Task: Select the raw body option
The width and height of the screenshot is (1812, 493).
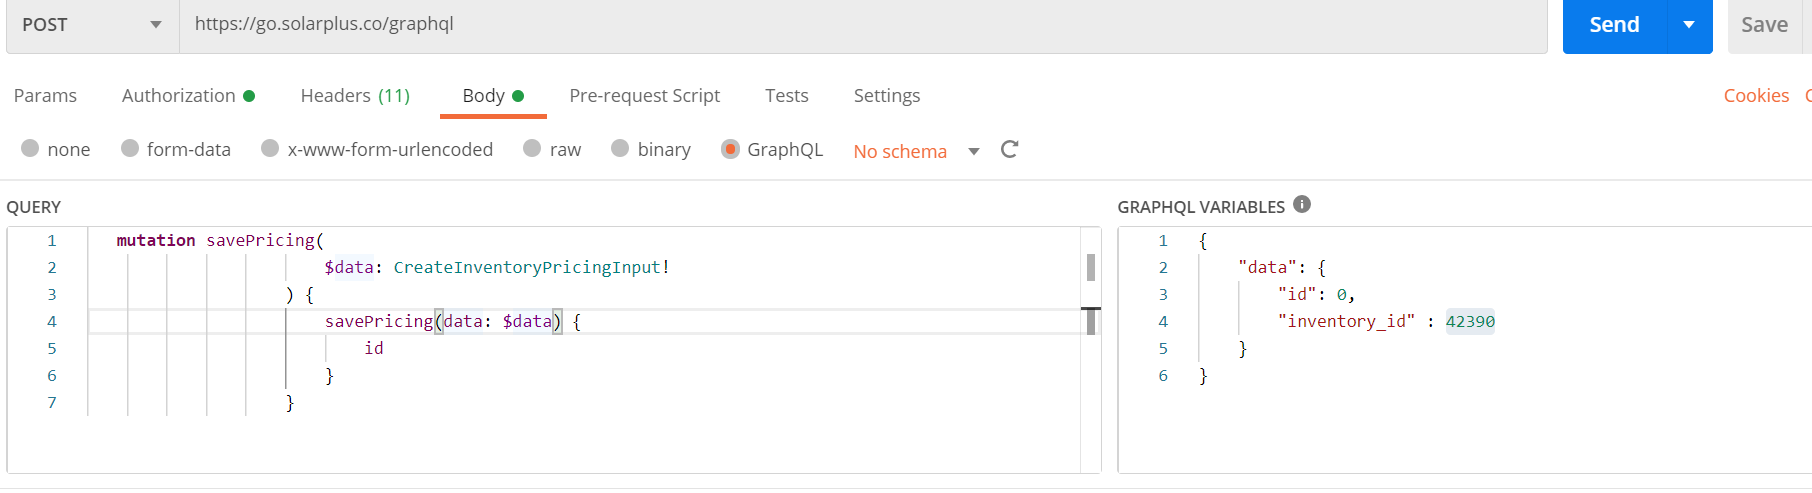Action: click(x=532, y=149)
